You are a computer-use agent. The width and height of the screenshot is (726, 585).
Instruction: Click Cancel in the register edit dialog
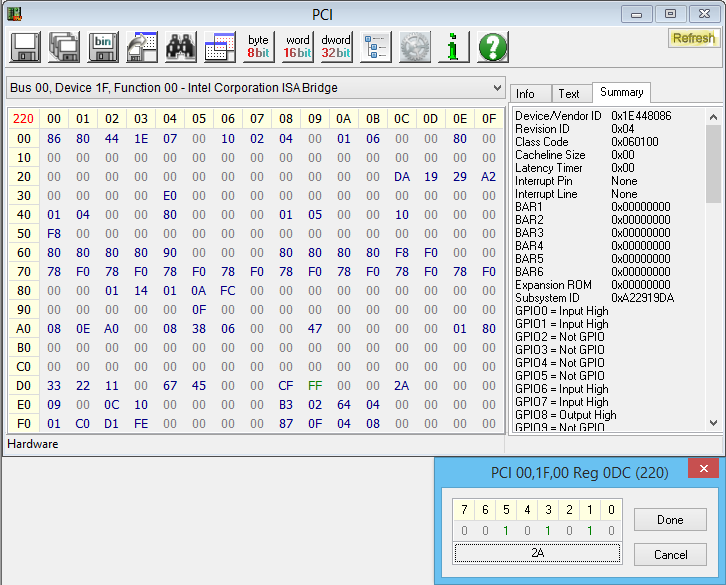coord(670,554)
